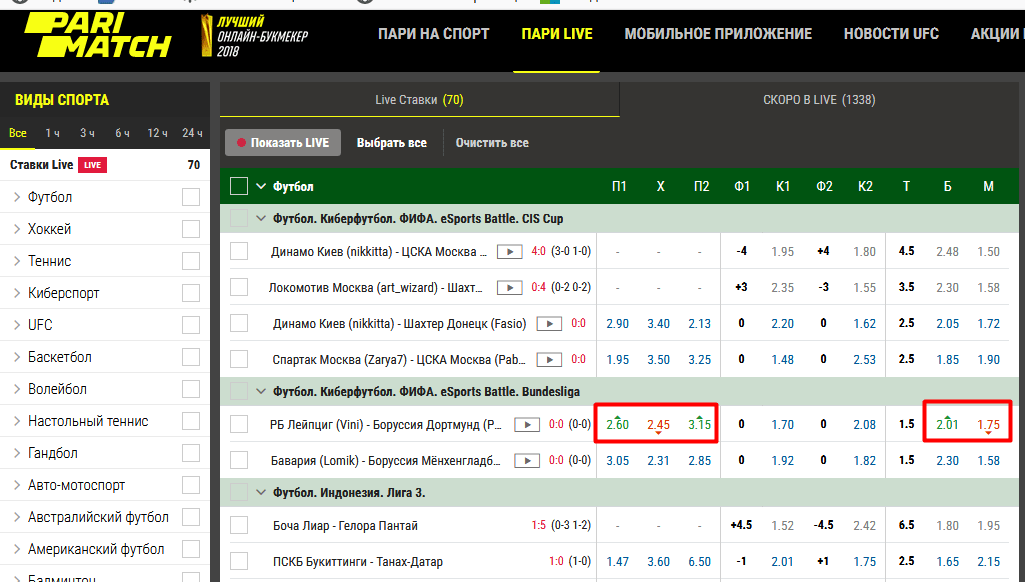Screen dimensions: 1025x582
Task: Expand Настольный теннис in the sidebar
Action: [18, 421]
